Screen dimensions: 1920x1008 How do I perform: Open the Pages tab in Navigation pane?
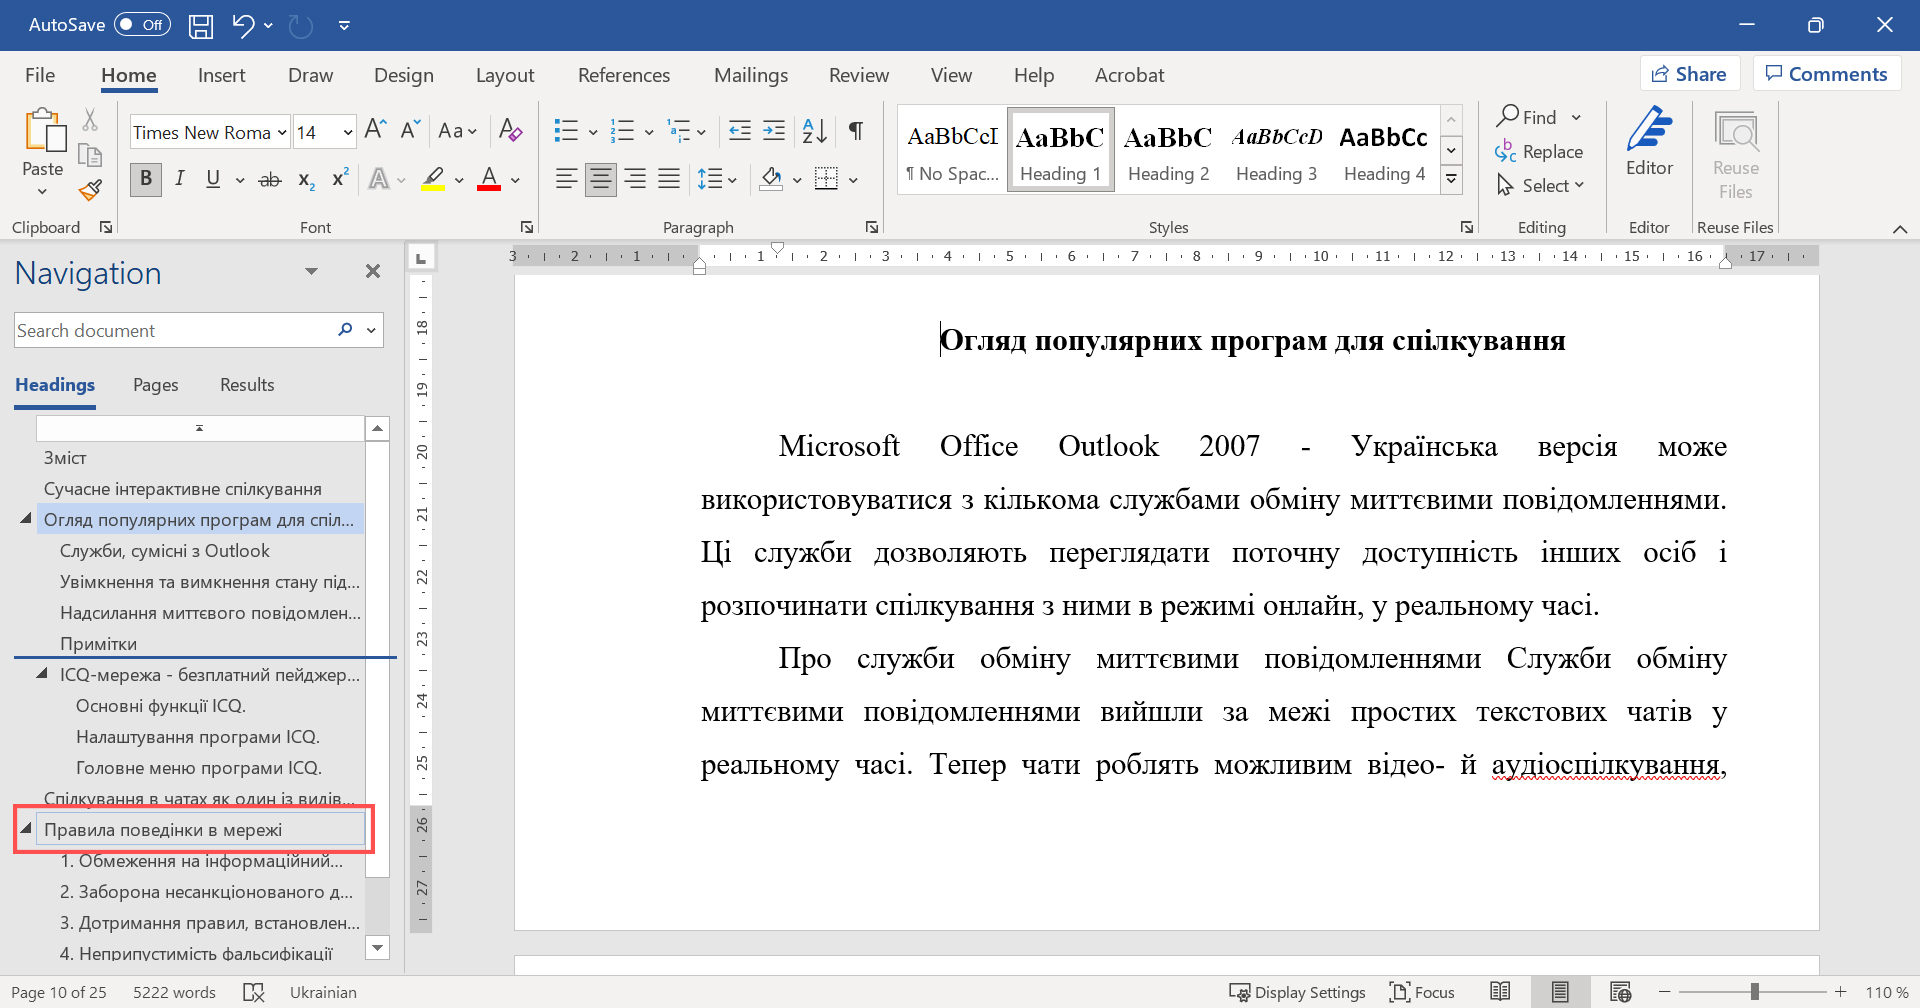point(155,384)
